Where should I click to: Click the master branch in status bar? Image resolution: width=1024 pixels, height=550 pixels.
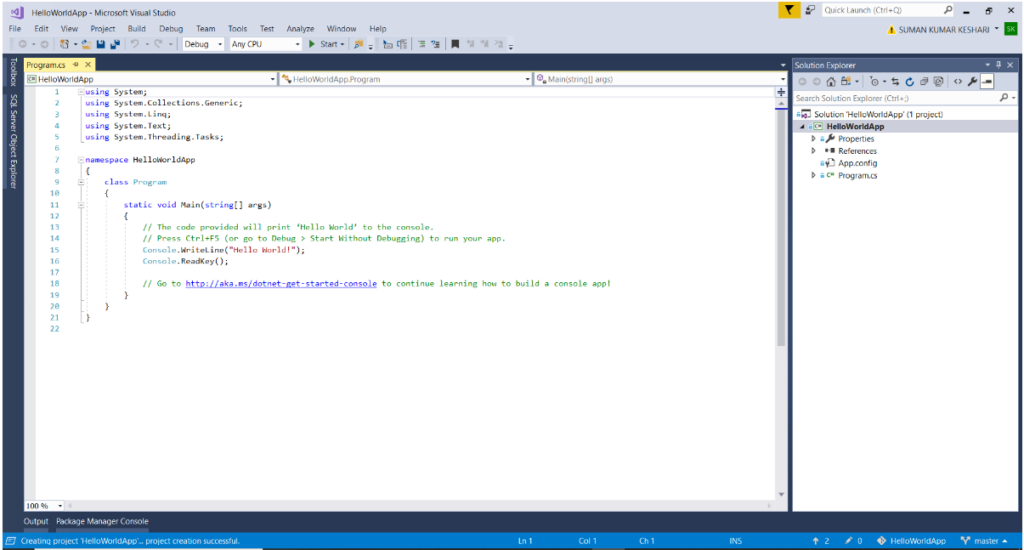(x=984, y=541)
